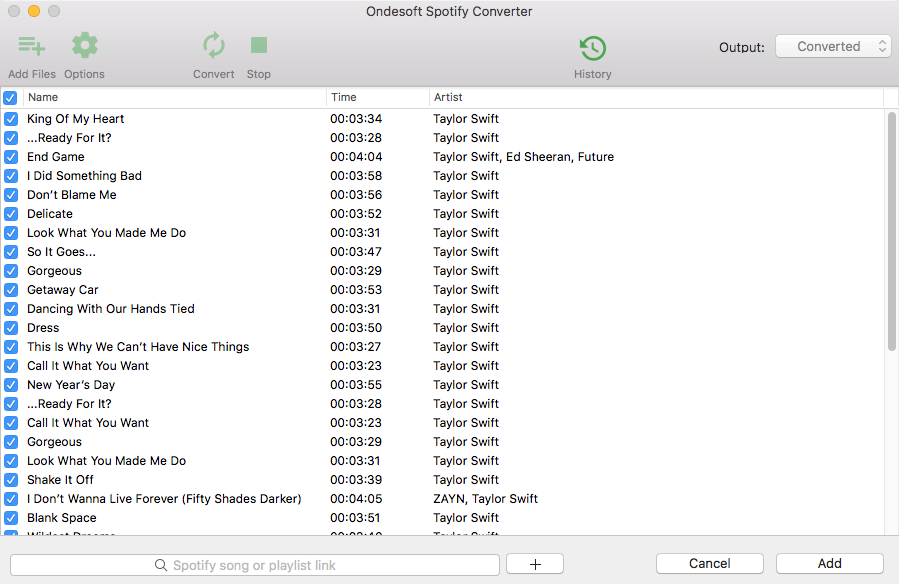Click the Spotify song or playlist link field
The image size is (899, 584).
point(255,565)
